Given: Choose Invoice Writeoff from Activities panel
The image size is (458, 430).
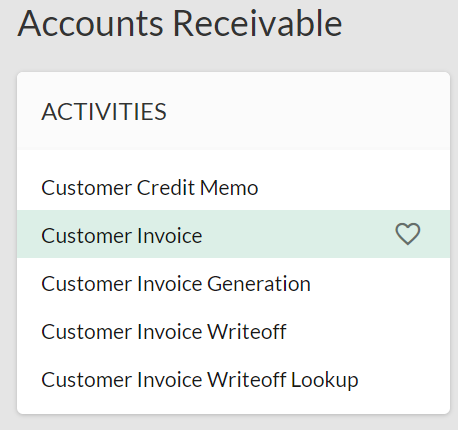Looking at the screenshot, I should pos(164,332).
